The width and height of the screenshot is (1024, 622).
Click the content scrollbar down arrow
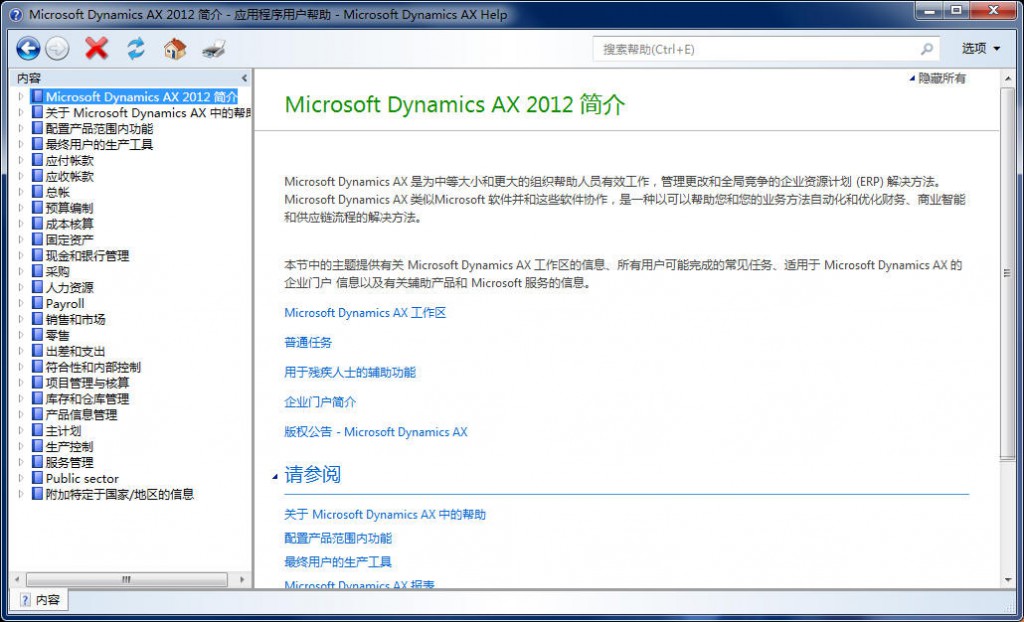pyautogui.click(x=1007, y=580)
